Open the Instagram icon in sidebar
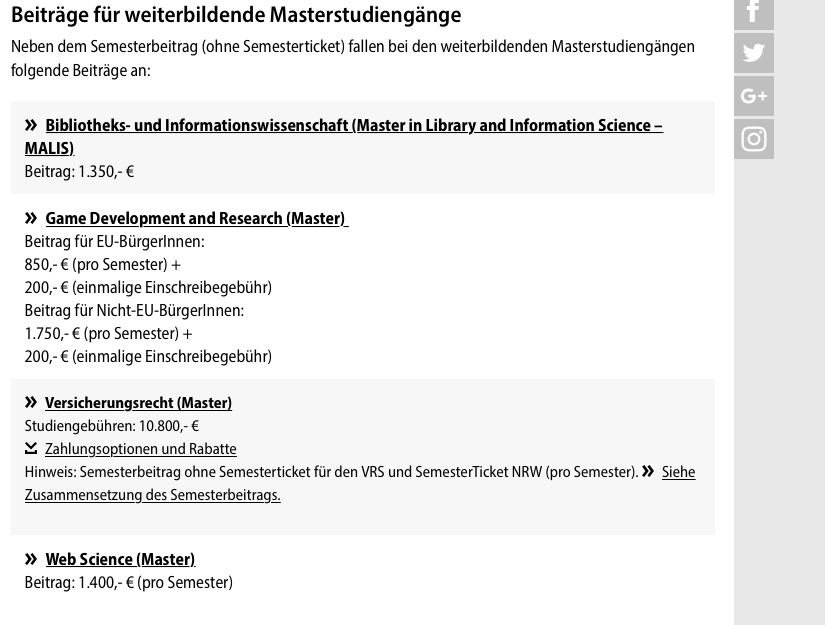 pos(753,139)
